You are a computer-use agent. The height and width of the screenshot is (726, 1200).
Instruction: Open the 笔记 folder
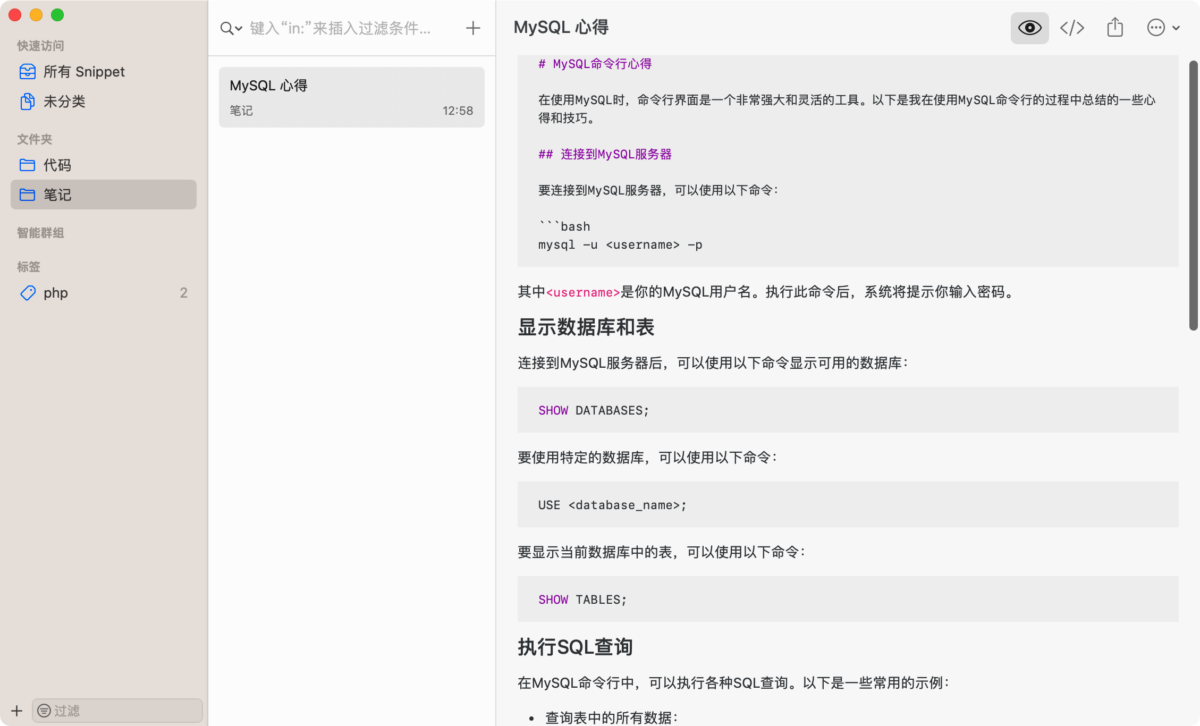(104, 195)
